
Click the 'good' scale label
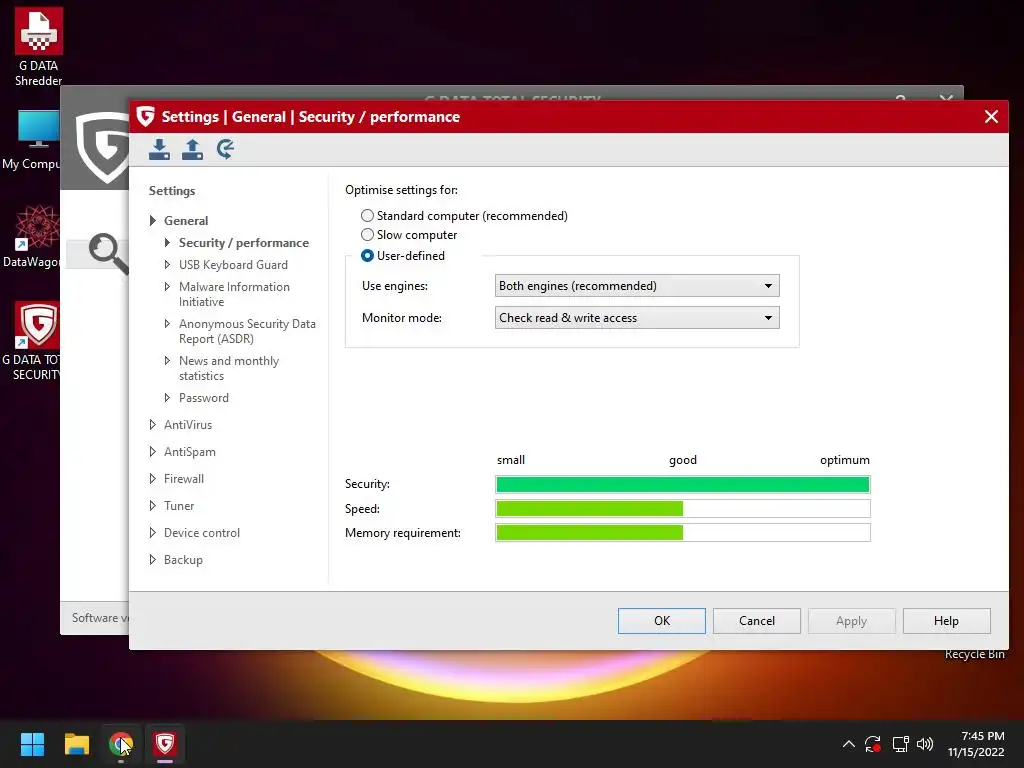point(682,460)
